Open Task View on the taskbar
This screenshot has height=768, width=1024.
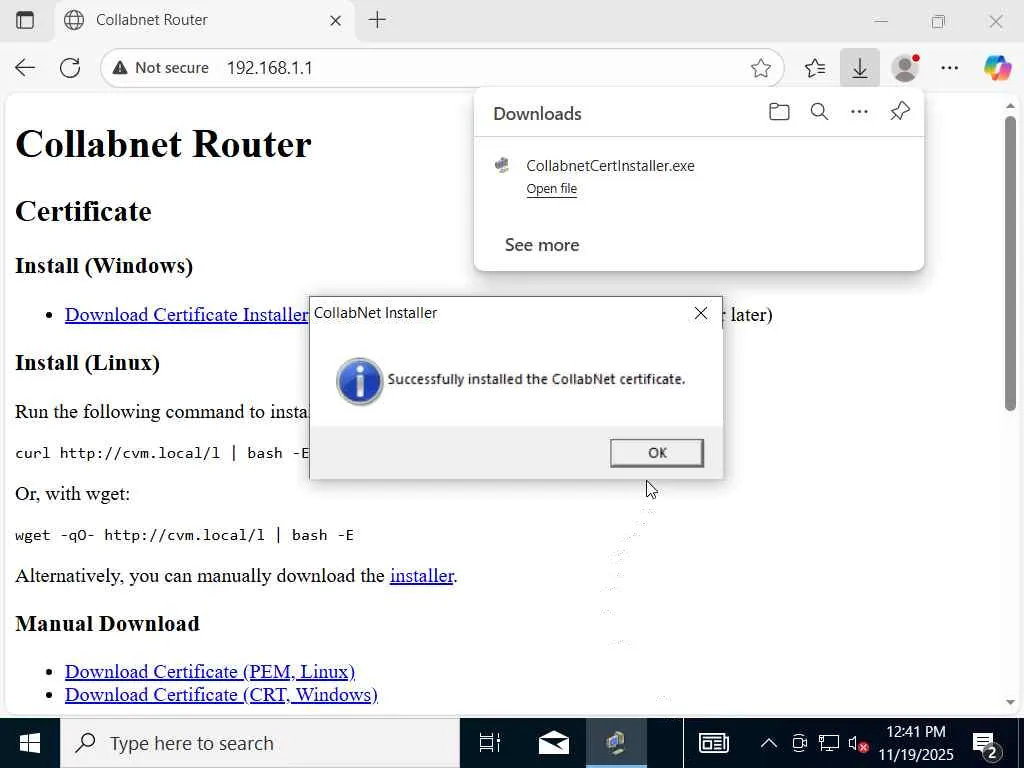490,743
